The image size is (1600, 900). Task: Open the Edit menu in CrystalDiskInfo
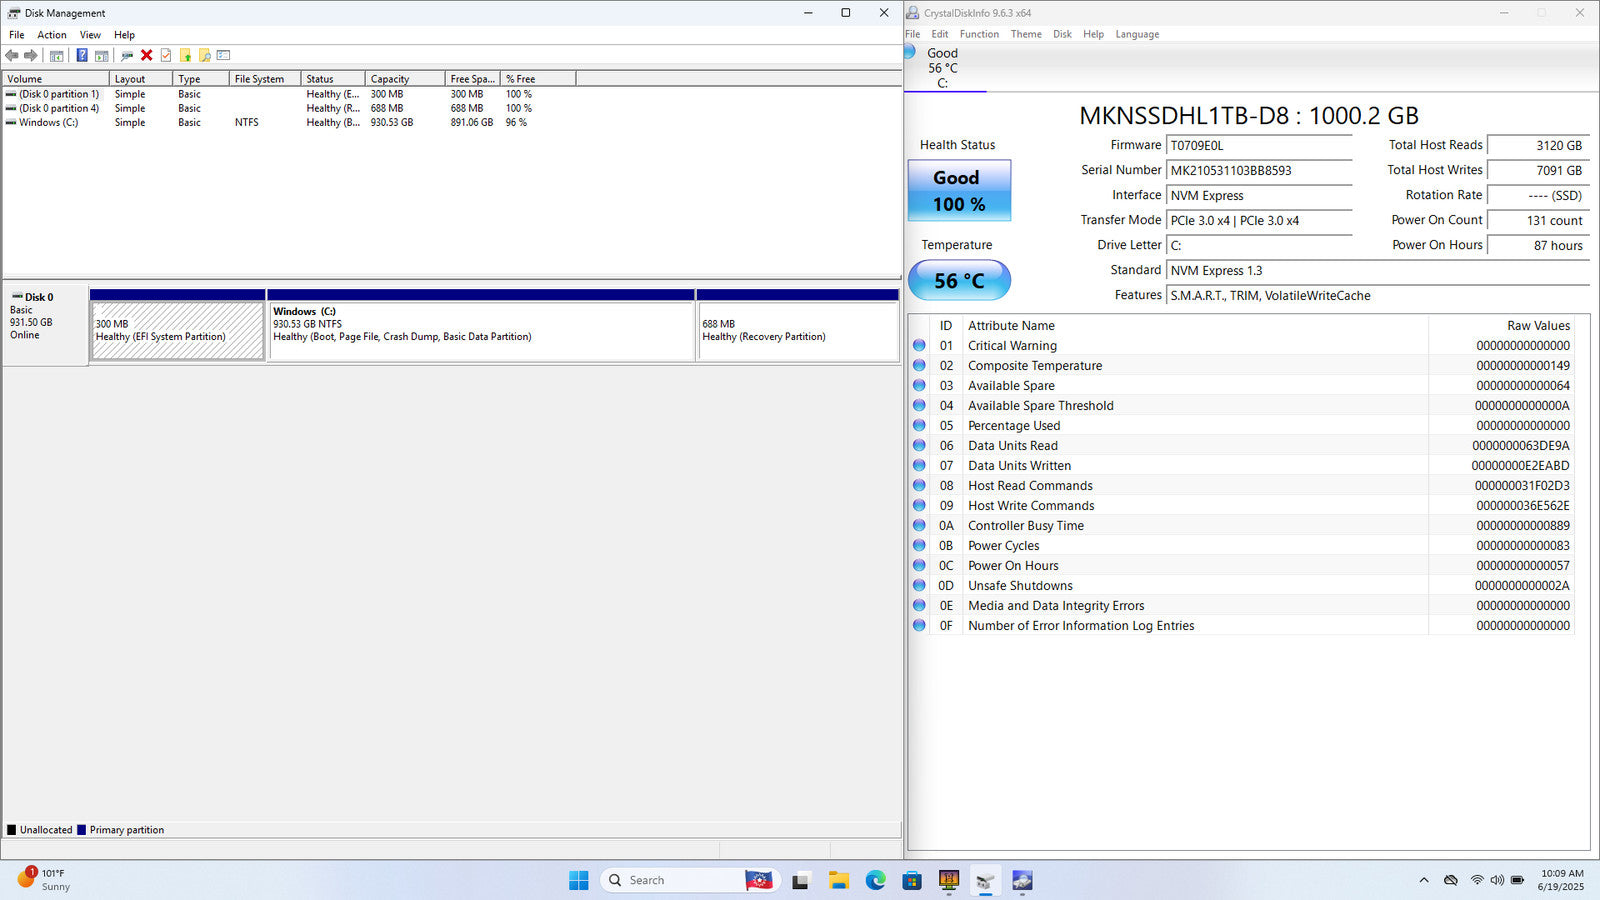(x=940, y=34)
